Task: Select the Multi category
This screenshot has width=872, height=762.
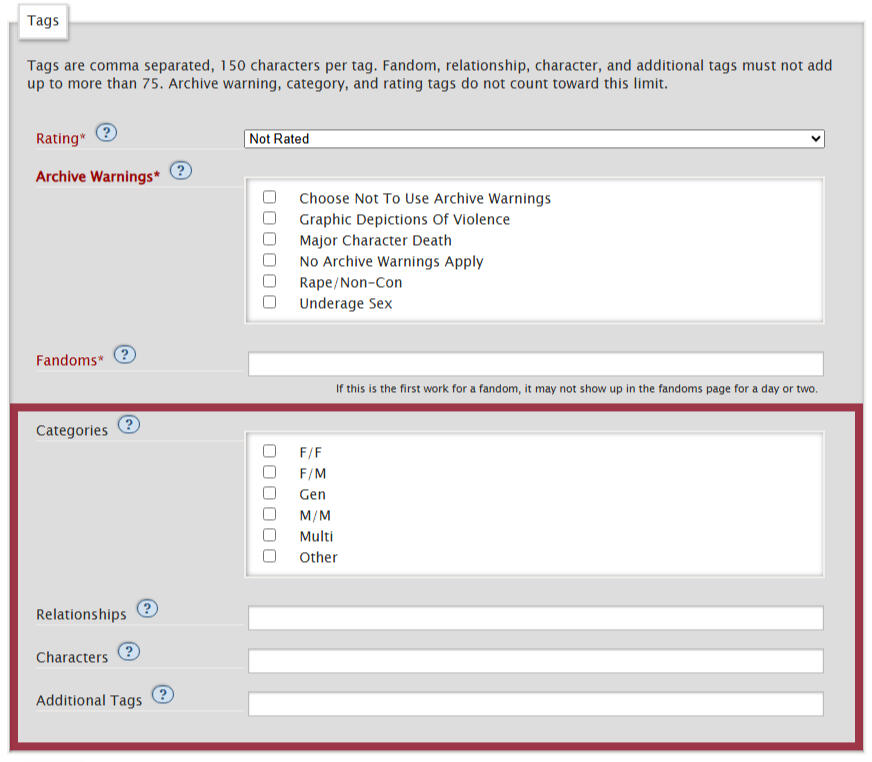Action: click(269, 535)
